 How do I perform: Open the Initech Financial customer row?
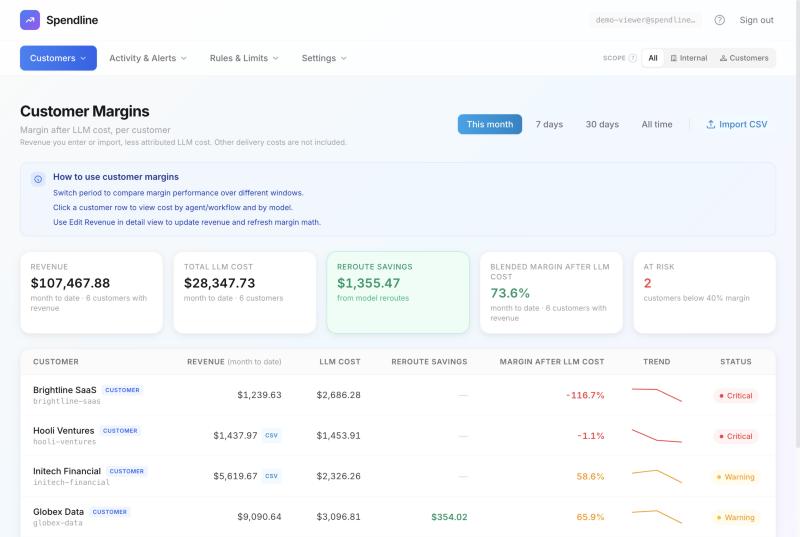click(398, 476)
